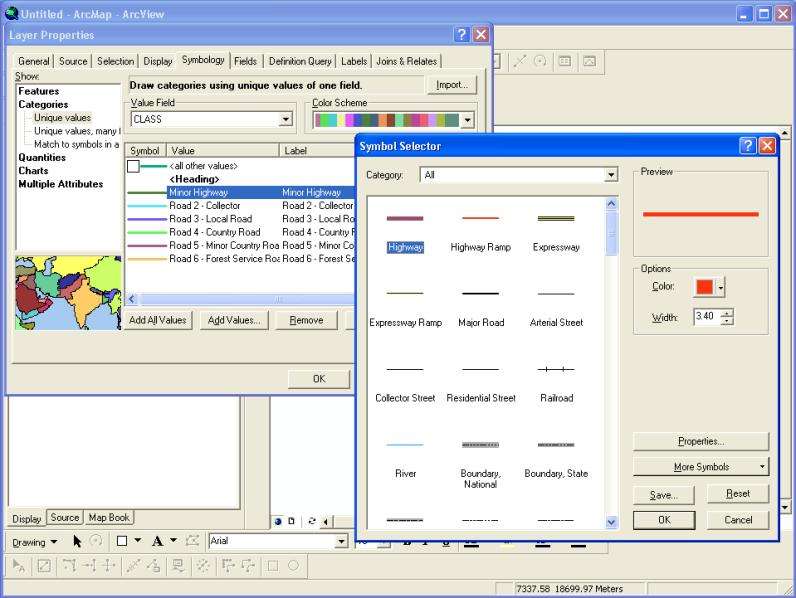The image size is (796, 598).
Task: Expand the Value Field CLASS dropdown
Action: 286,120
